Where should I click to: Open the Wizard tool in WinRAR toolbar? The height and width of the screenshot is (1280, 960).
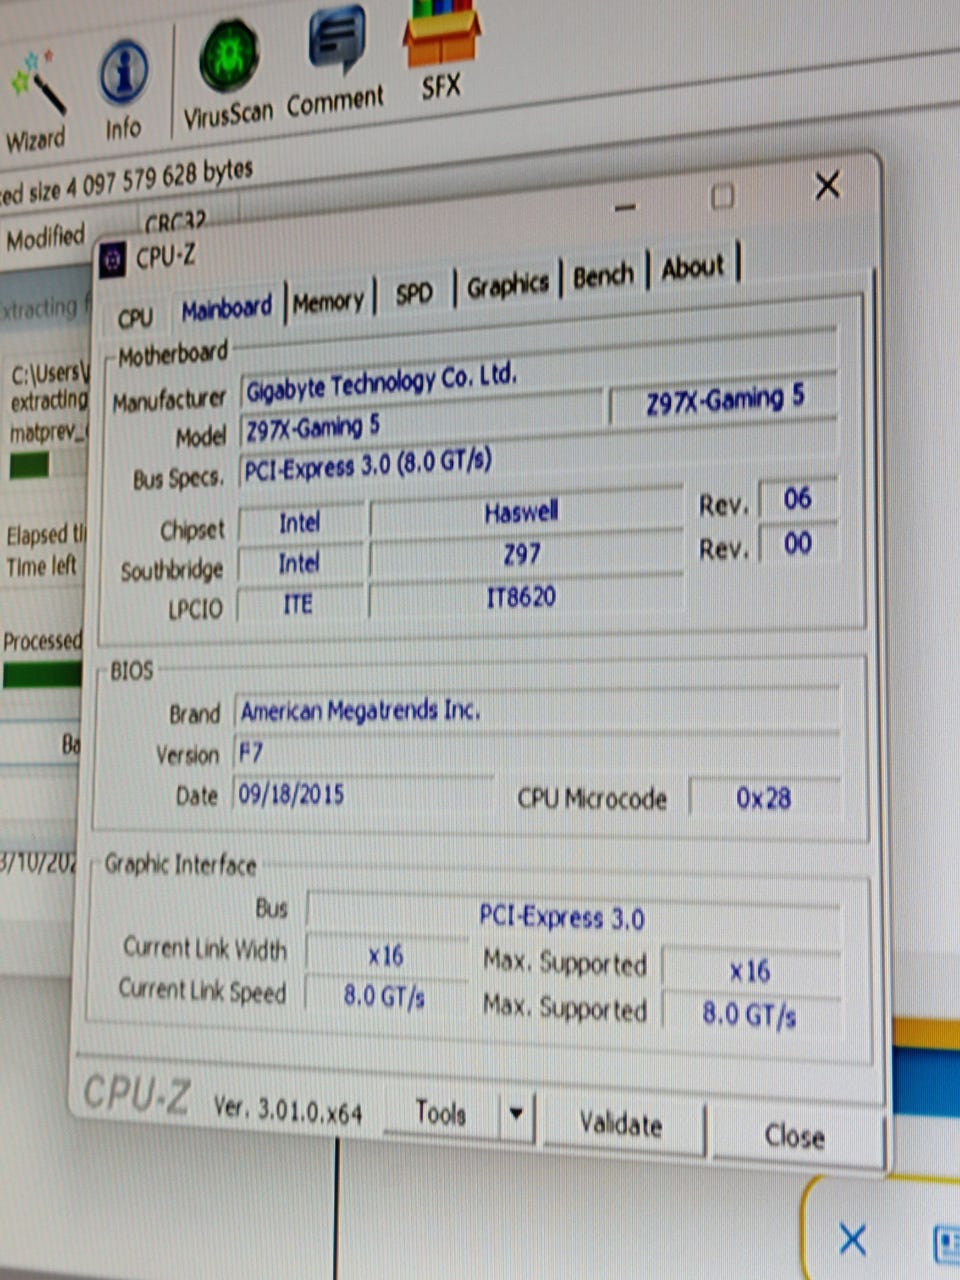(x=36, y=102)
